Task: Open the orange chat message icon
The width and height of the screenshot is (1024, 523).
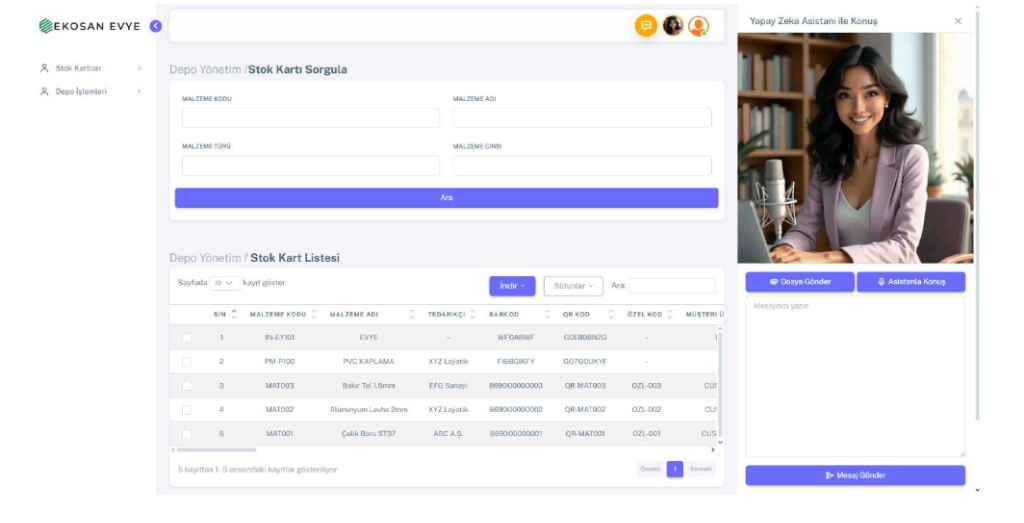Action: (x=646, y=26)
